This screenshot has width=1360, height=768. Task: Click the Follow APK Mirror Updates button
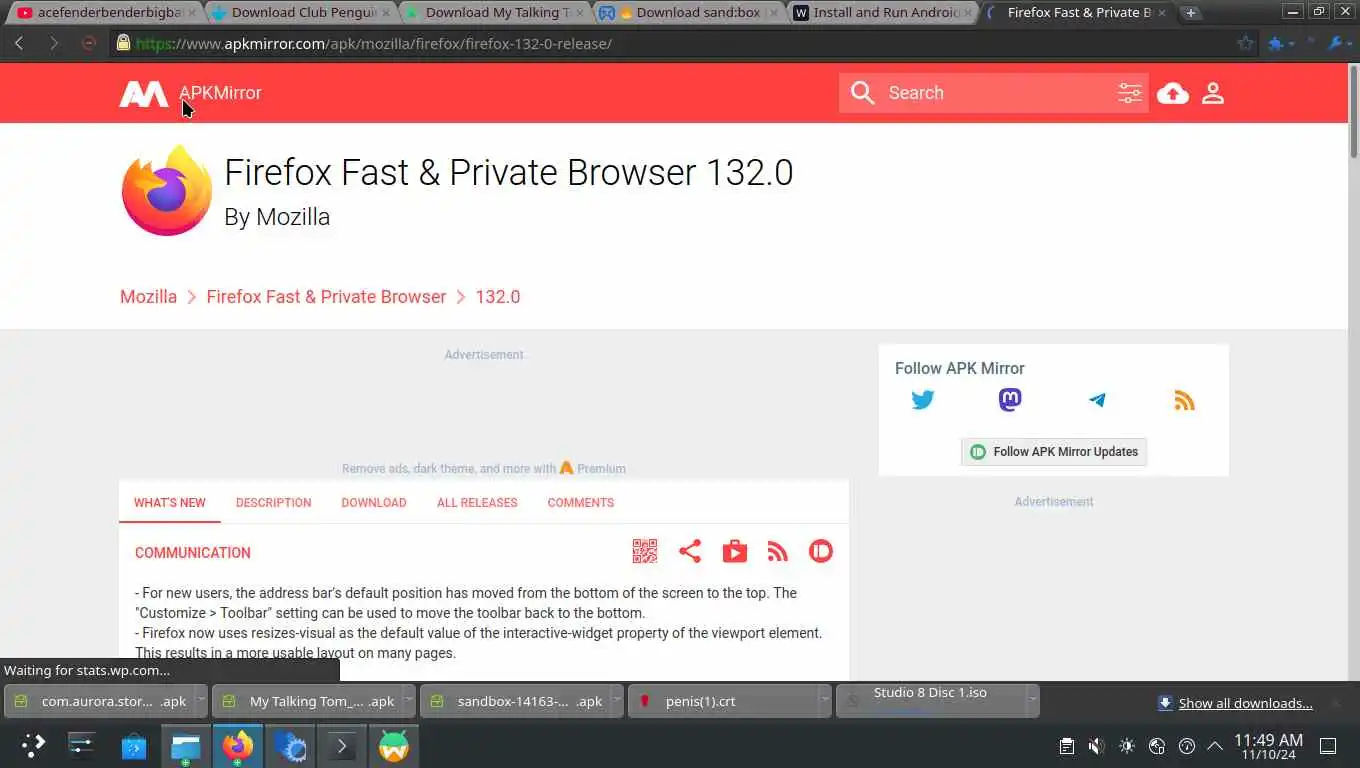pos(1054,452)
